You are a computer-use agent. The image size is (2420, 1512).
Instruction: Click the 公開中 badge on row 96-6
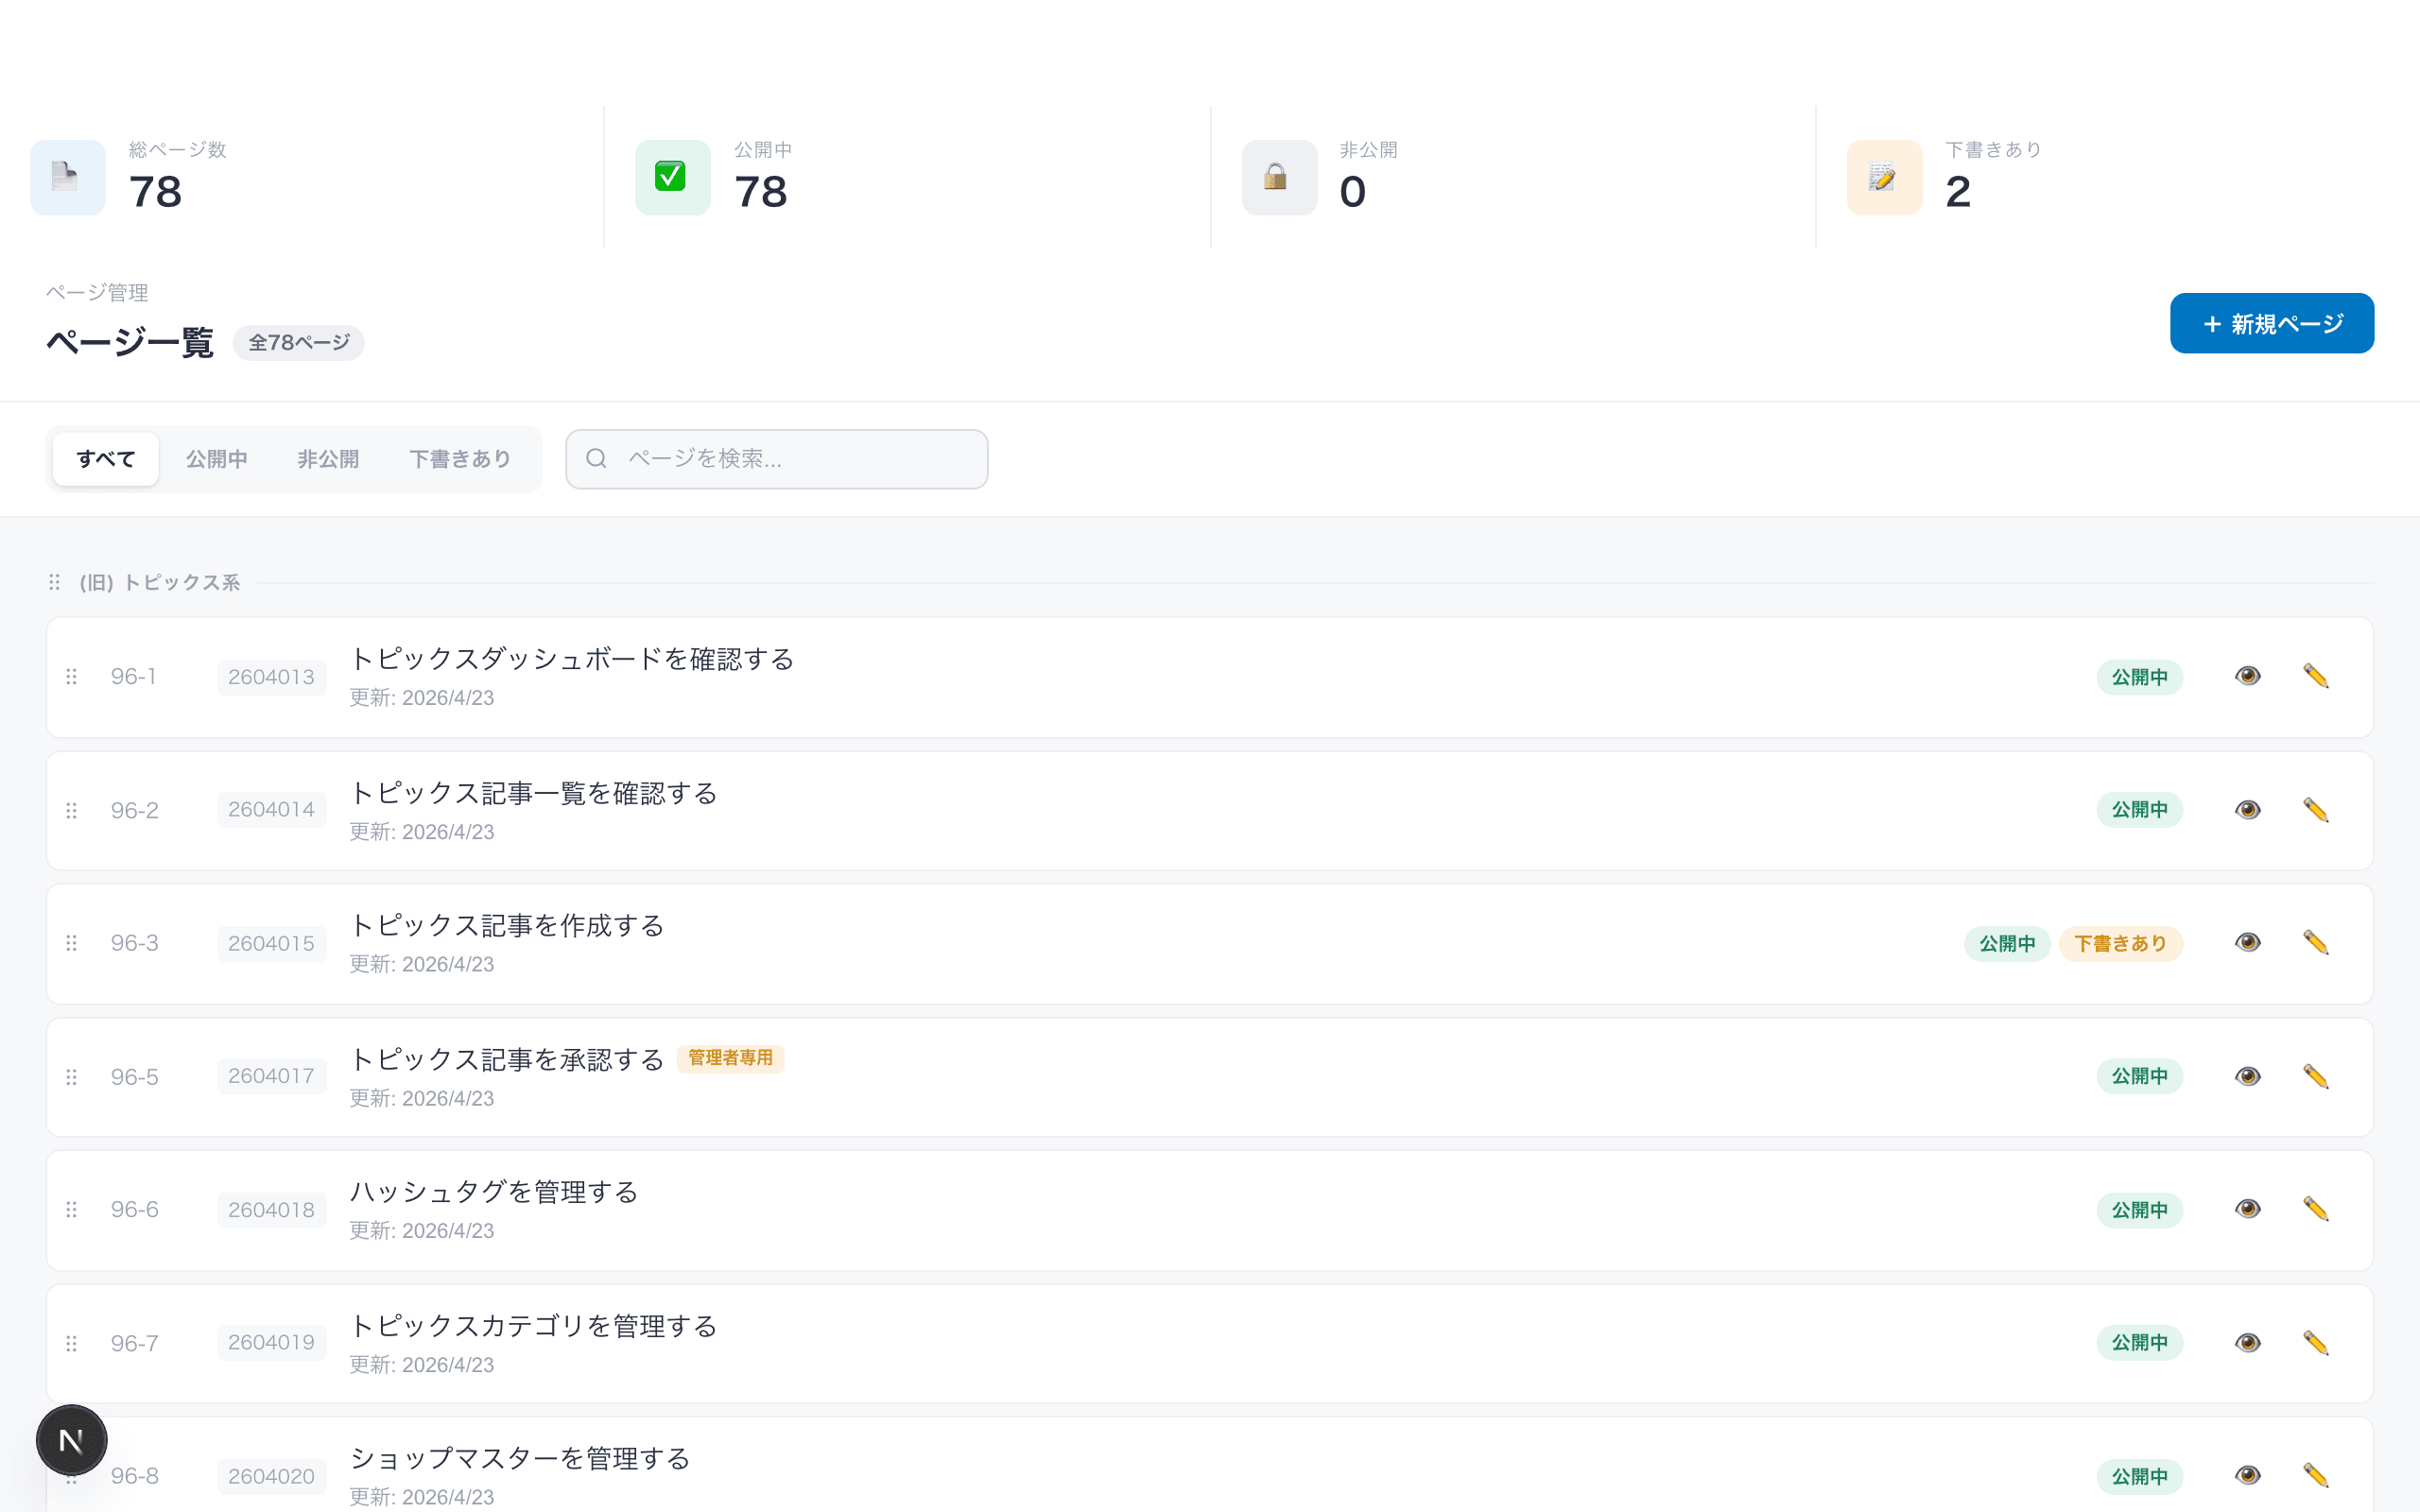2140,1210
